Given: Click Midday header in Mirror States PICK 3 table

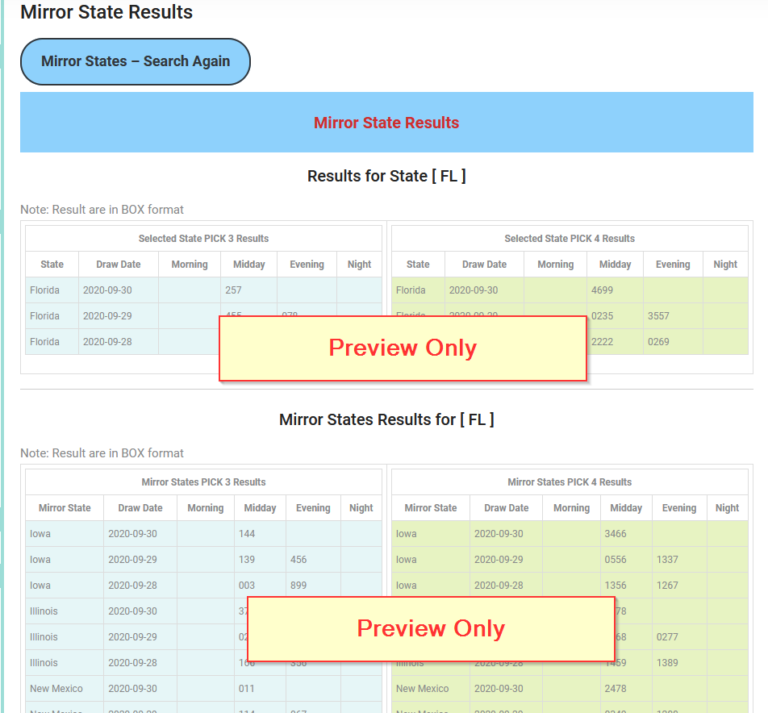Looking at the screenshot, I should tap(260, 508).
